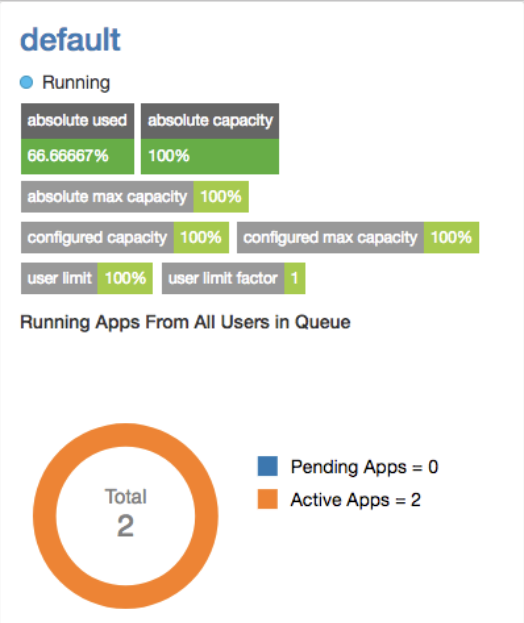Click the Total 2 text in donut
This screenshot has height=623, width=524.
coord(126,513)
